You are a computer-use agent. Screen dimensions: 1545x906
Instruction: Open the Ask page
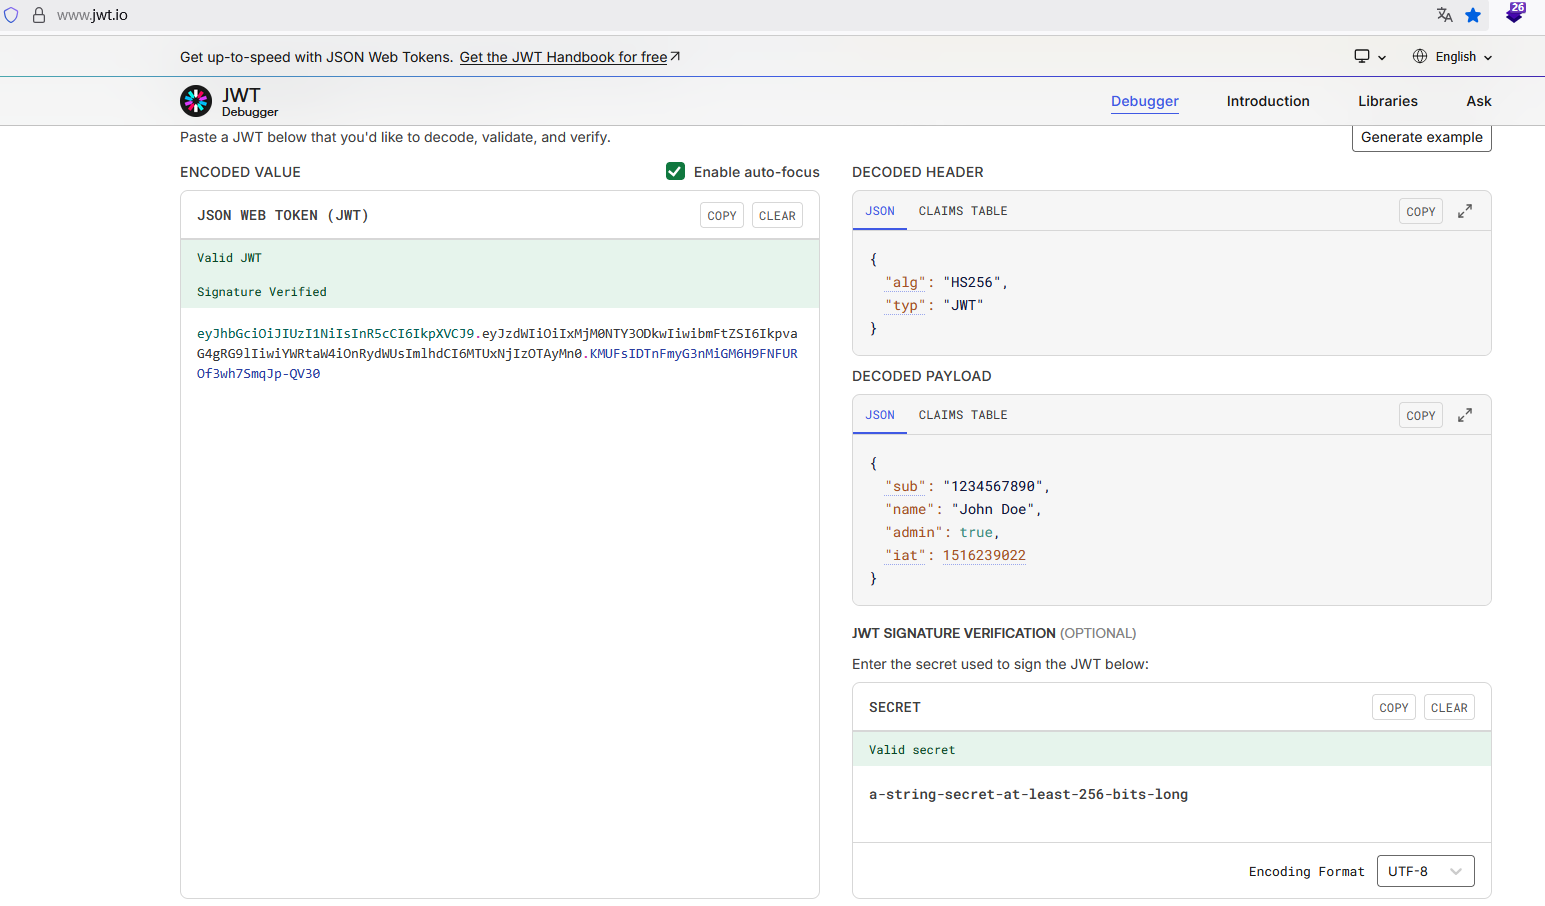pyautogui.click(x=1479, y=101)
